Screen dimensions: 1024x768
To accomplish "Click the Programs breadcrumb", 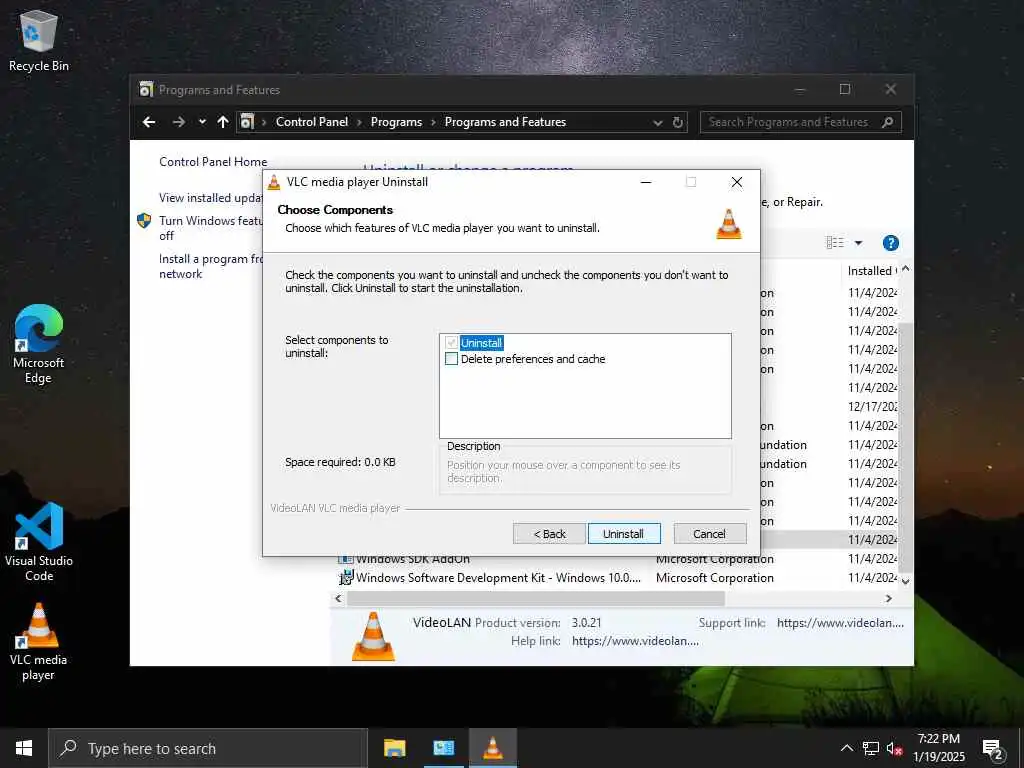I will [x=396, y=122].
